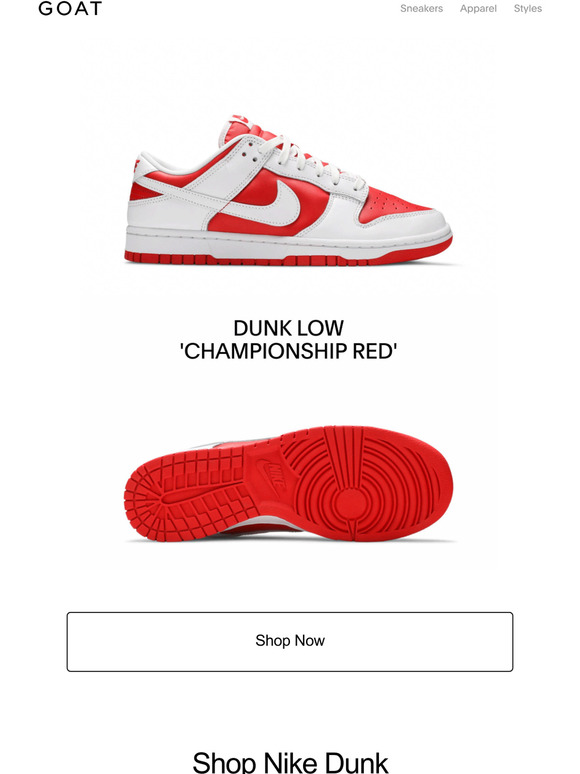
Task: Click the red tongue label on the shoe
Action: [x=241, y=118]
